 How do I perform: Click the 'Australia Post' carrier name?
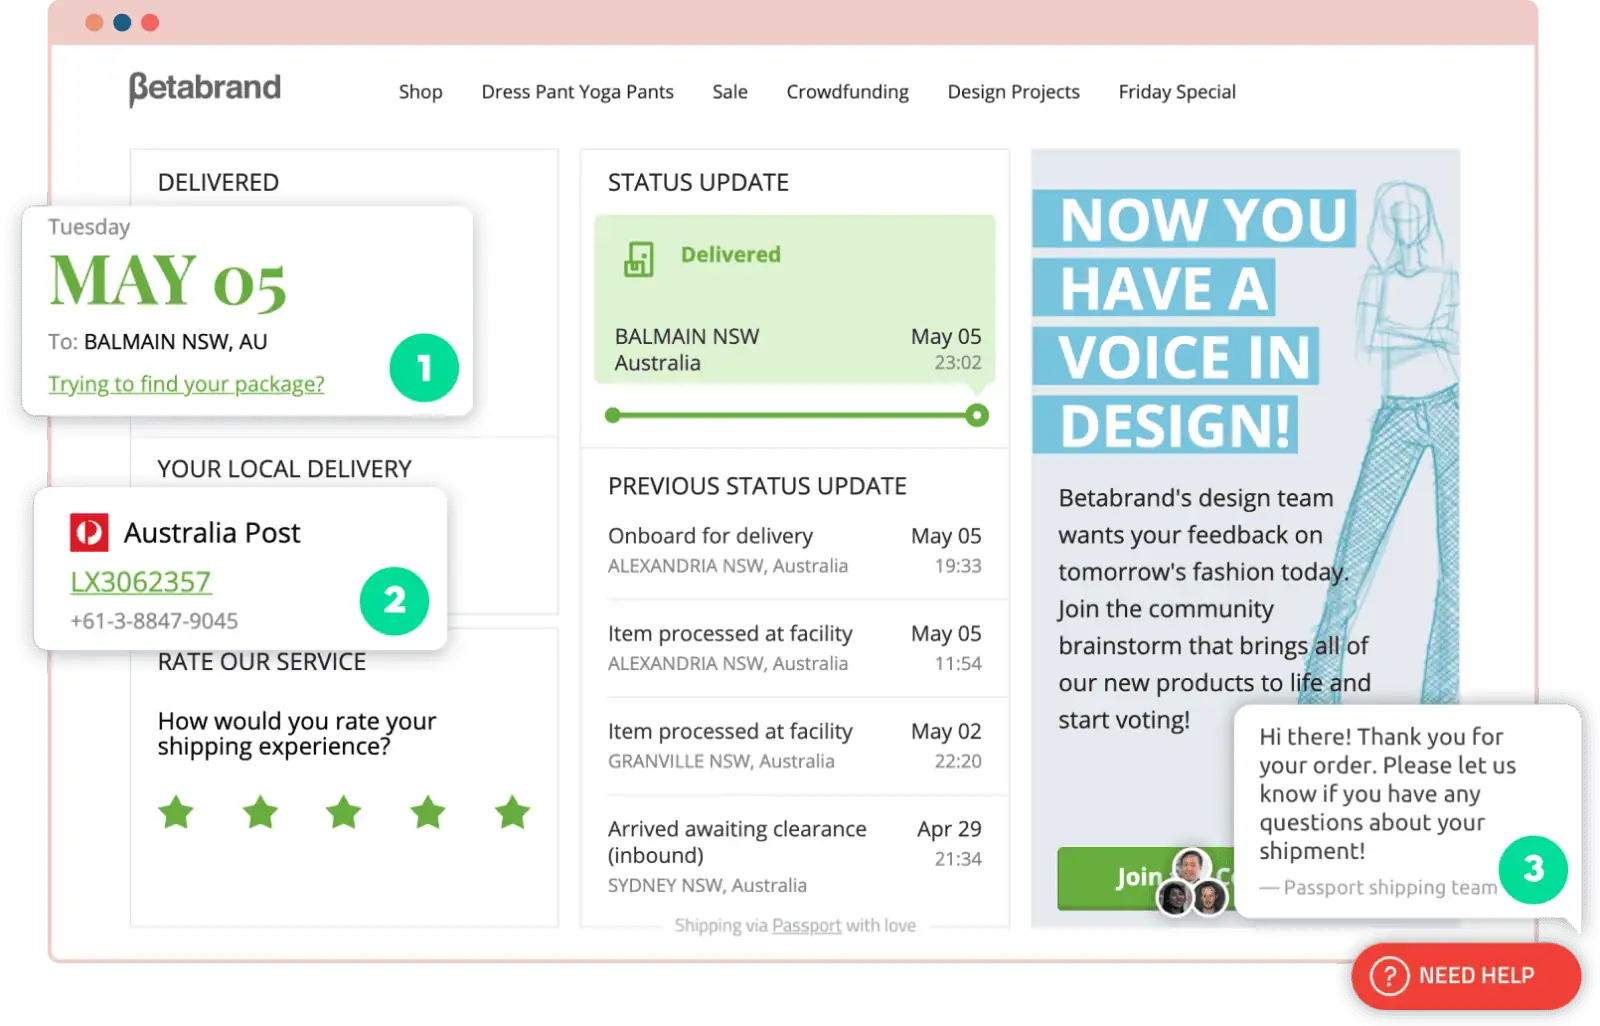click(212, 533)
